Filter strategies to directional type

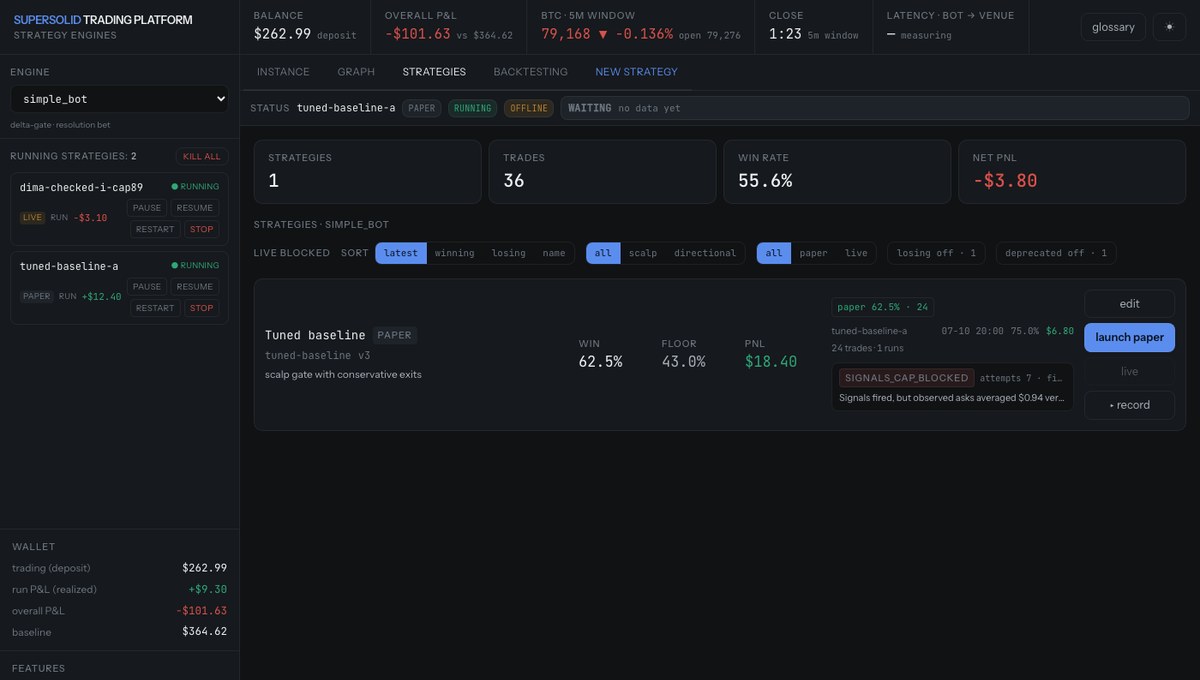pos(705,253)
